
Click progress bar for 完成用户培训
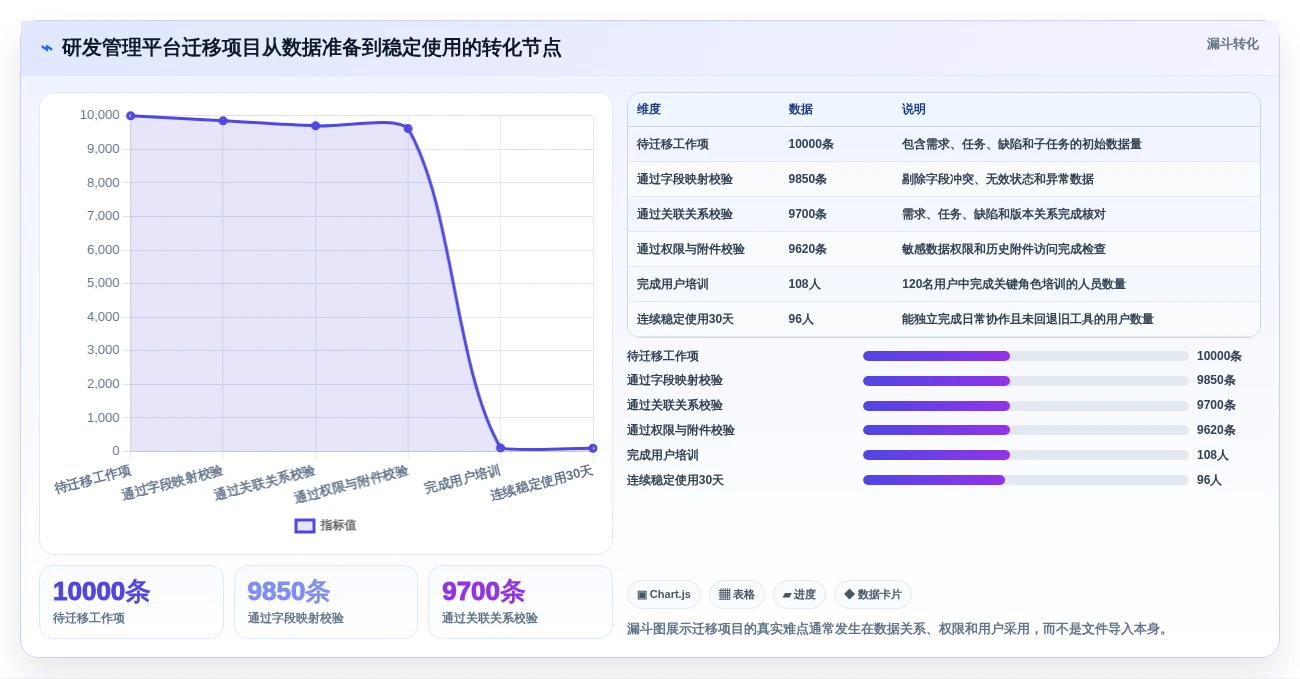(1026, 455)
